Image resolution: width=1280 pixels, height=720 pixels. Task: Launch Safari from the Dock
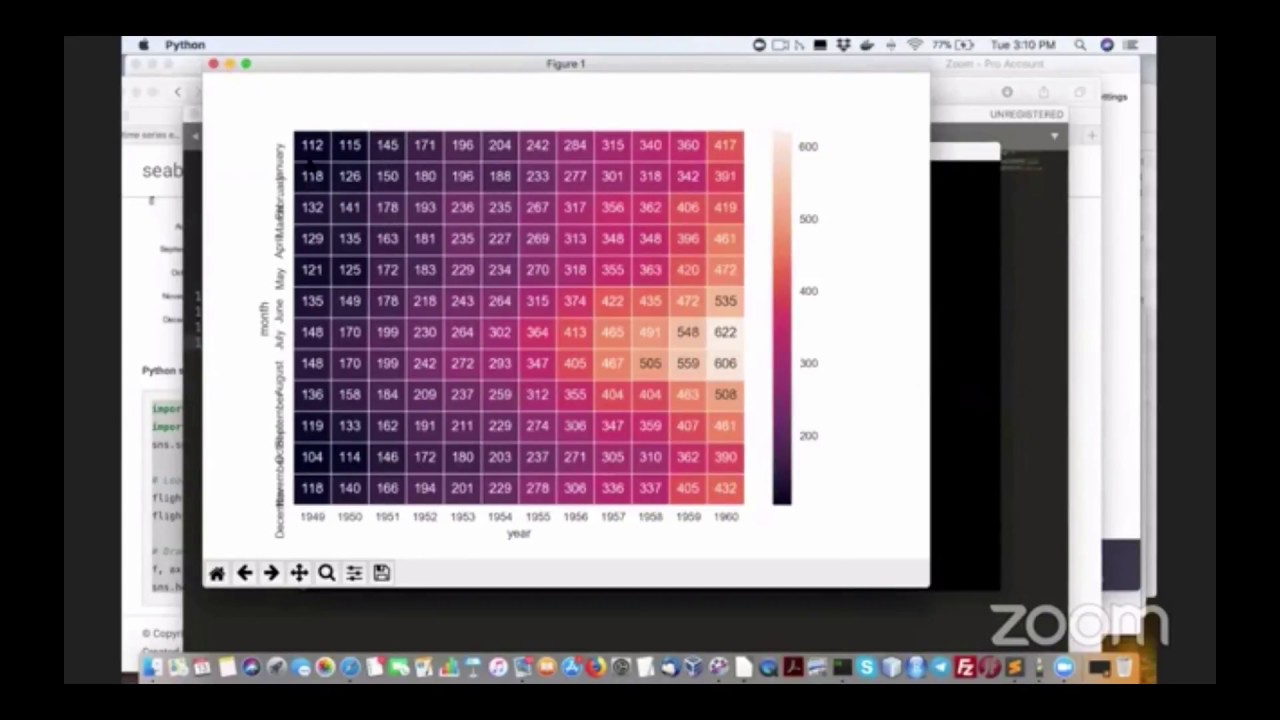349,667
